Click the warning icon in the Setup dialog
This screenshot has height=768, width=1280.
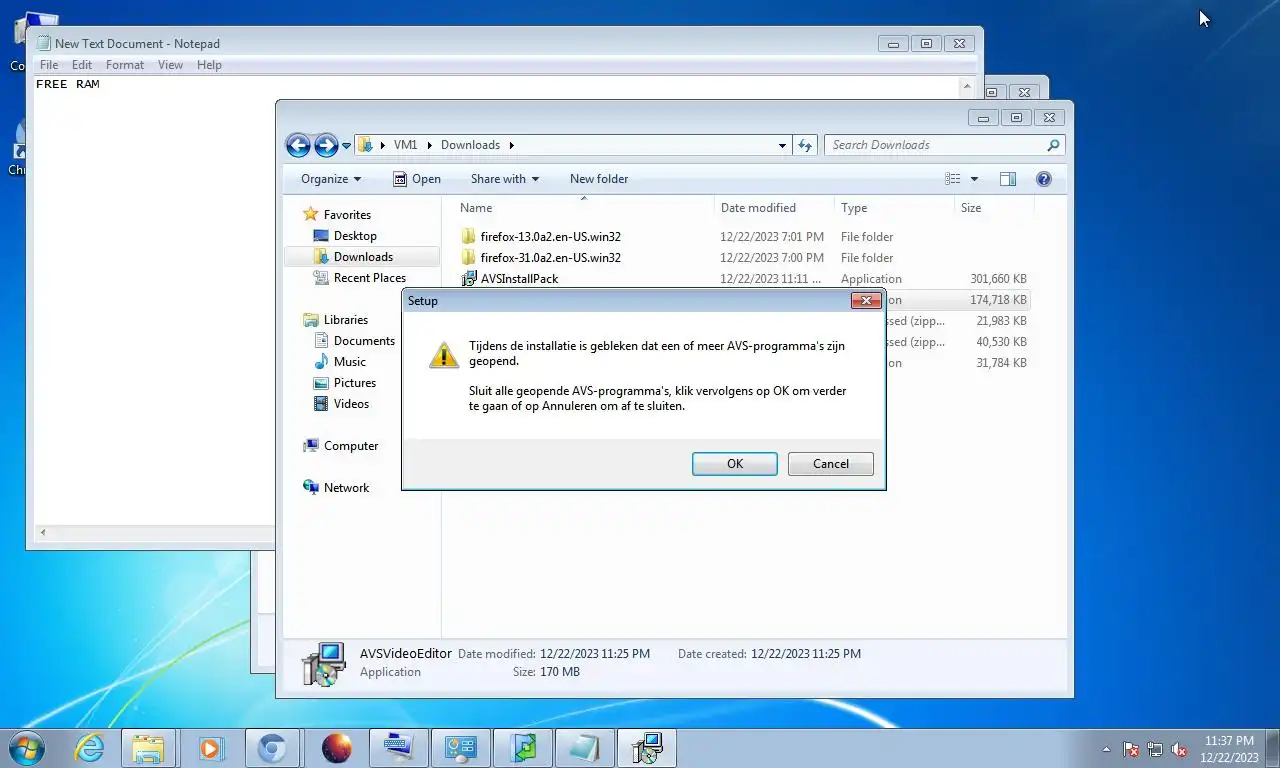(444, 354)
